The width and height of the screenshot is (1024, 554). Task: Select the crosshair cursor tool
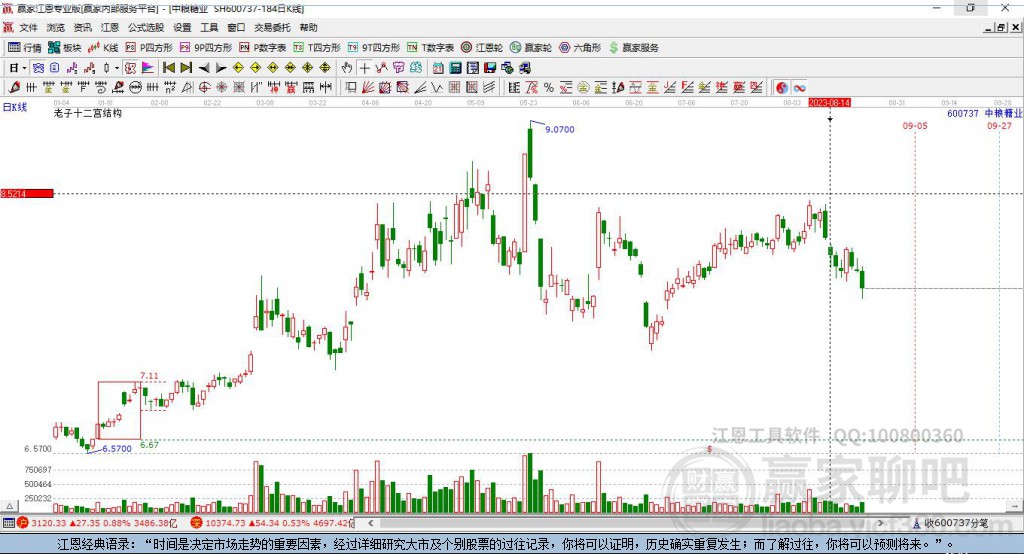(x=364, y=68)
